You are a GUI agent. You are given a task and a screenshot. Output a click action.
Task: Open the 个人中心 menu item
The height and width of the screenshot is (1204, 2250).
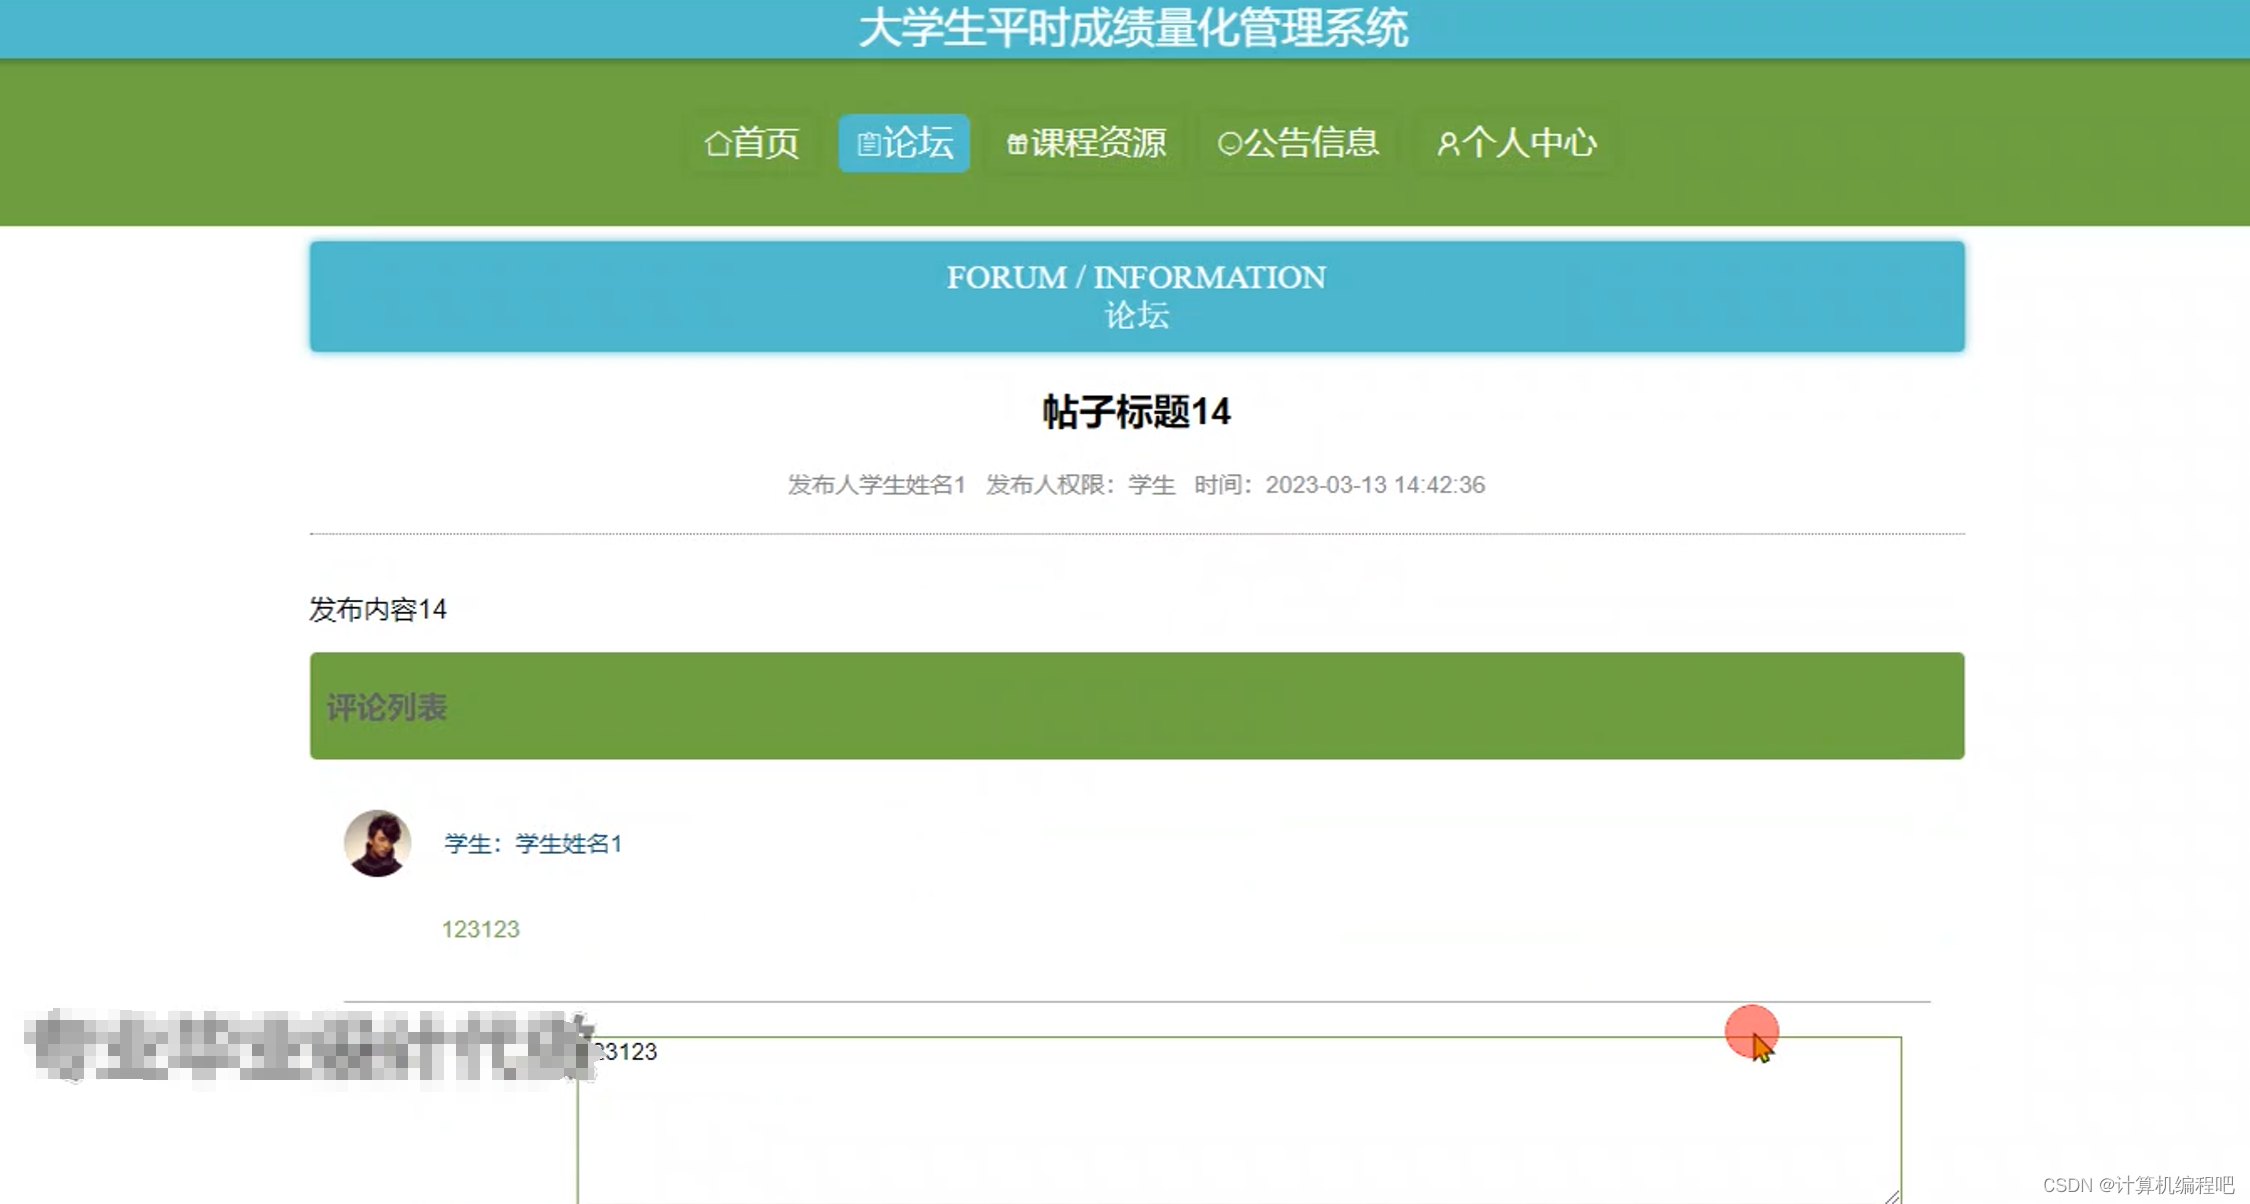(1529, 143)
